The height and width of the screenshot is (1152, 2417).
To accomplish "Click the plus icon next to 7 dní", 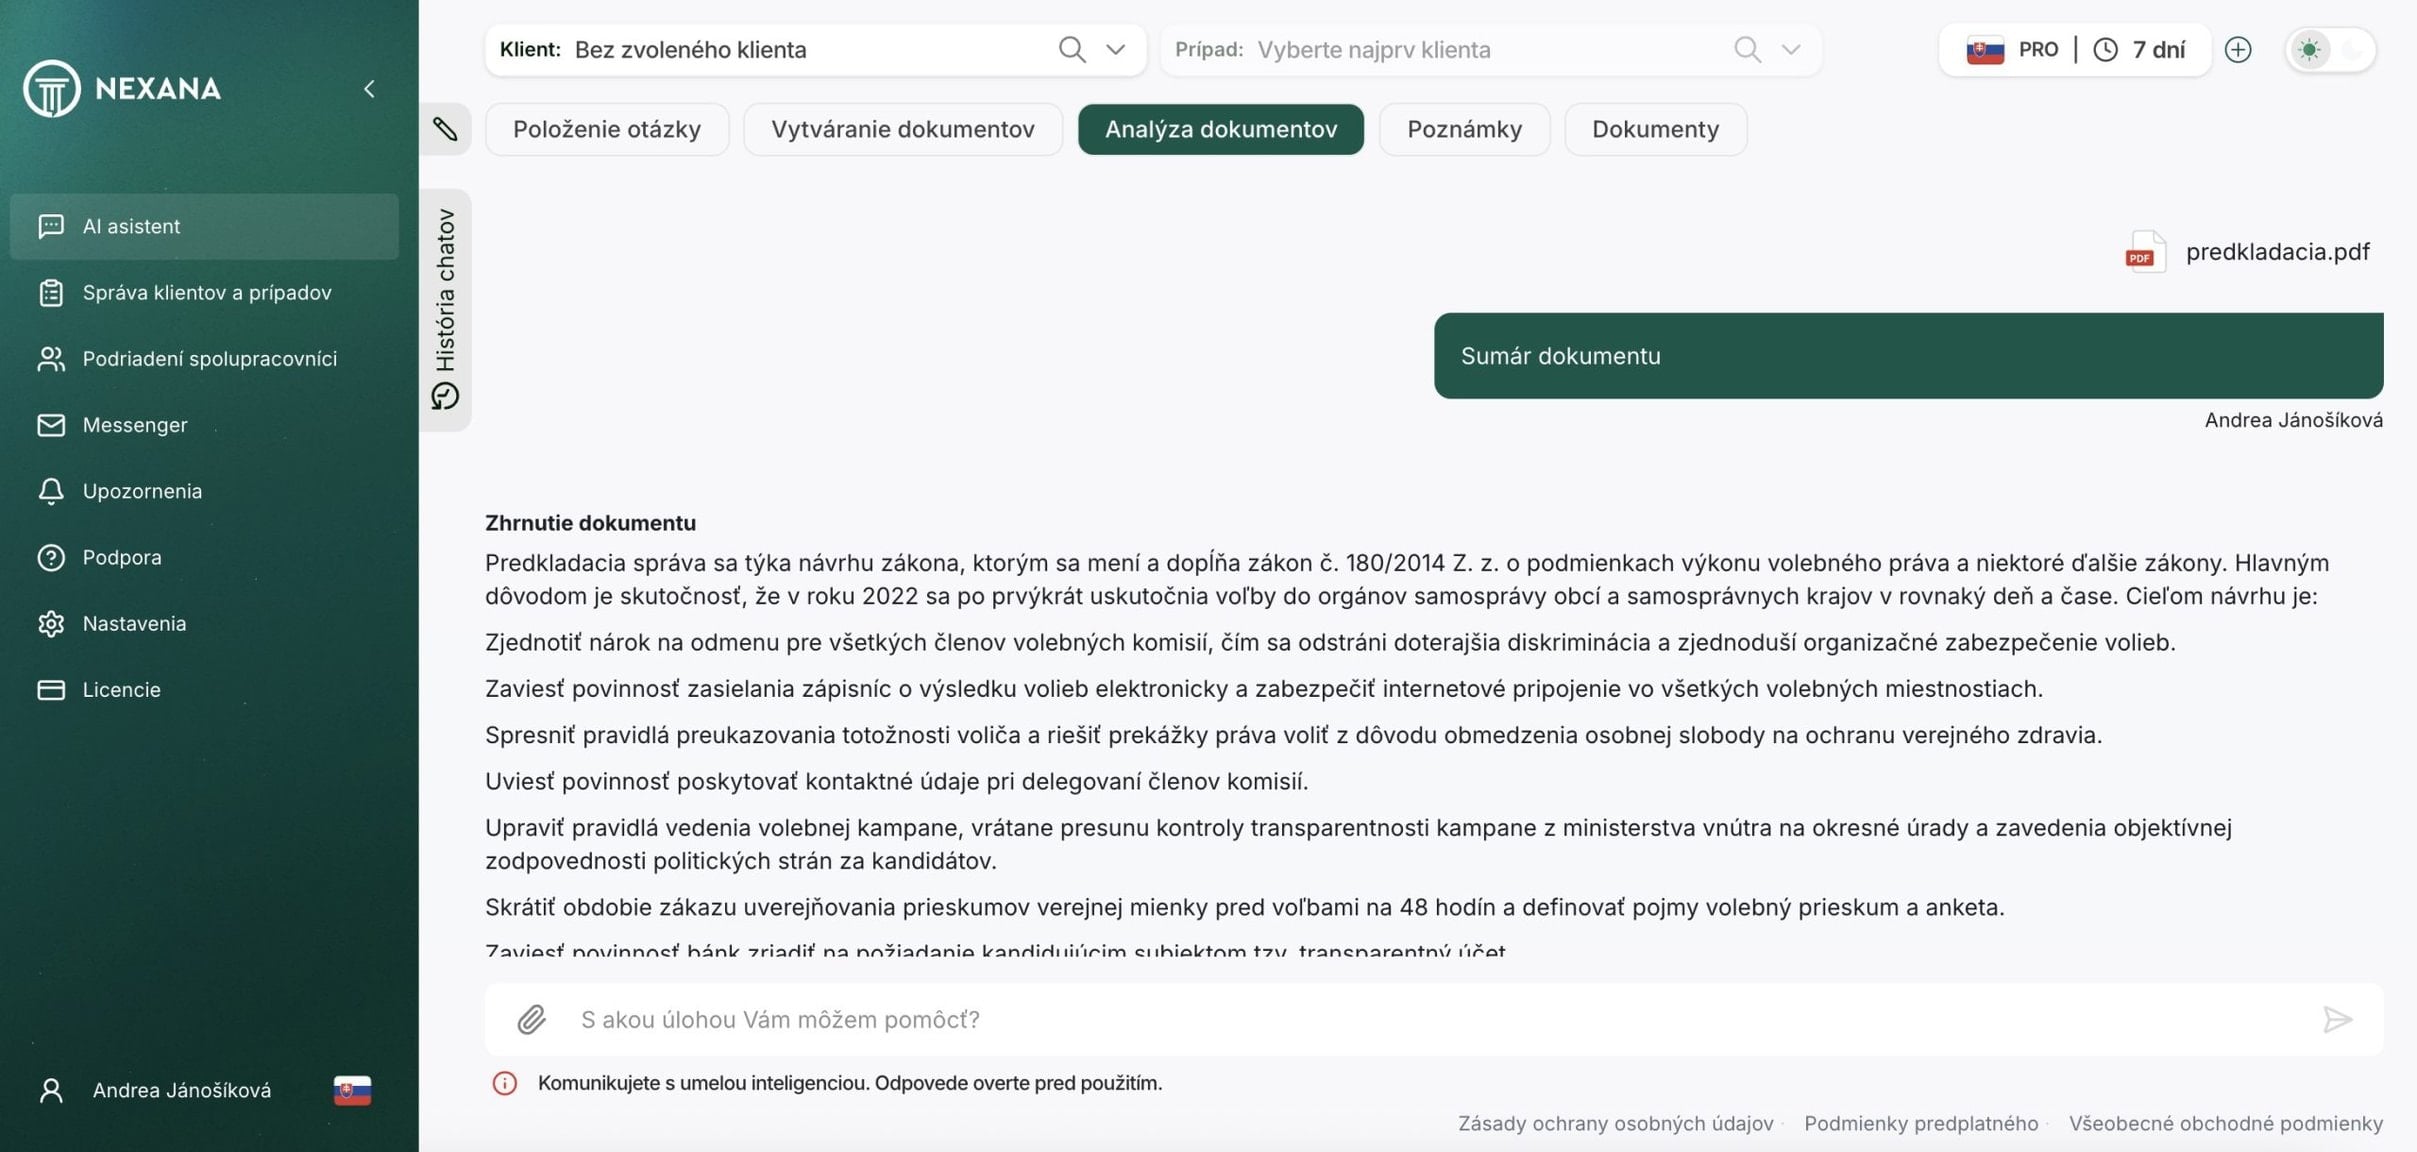I will pyautogui.click(x=2238, y=49).
